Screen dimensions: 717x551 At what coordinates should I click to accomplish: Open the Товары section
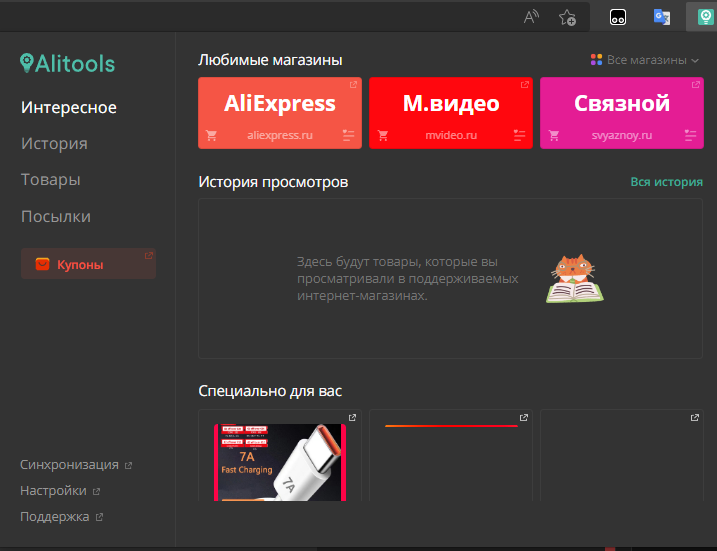[x=51, y=180]
